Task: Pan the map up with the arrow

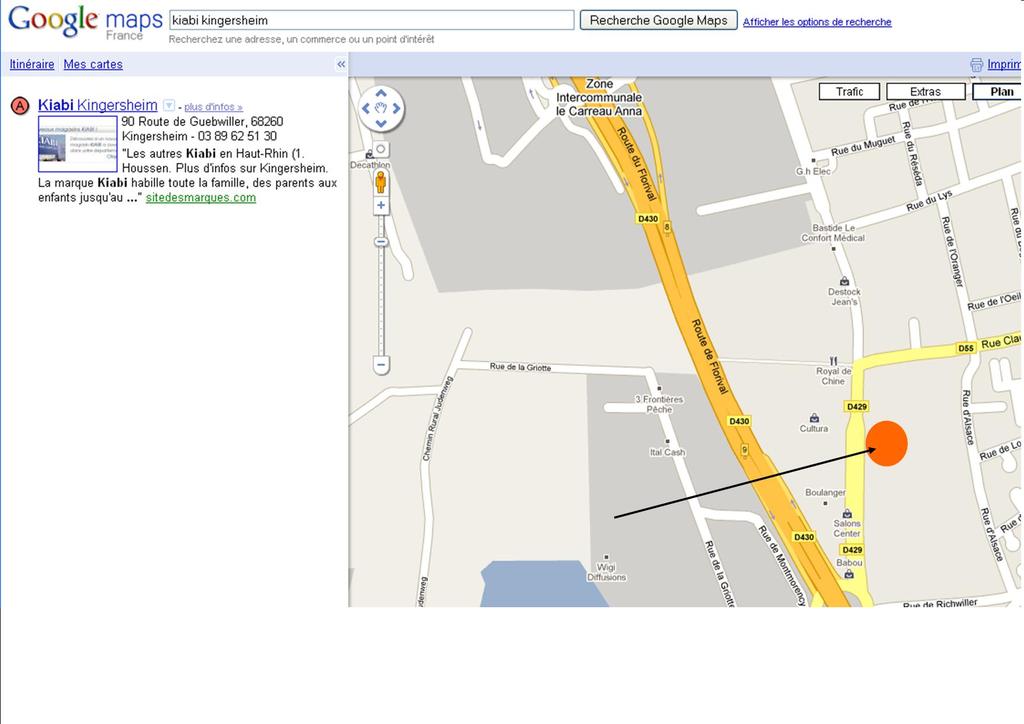Action: coord(381,93)
